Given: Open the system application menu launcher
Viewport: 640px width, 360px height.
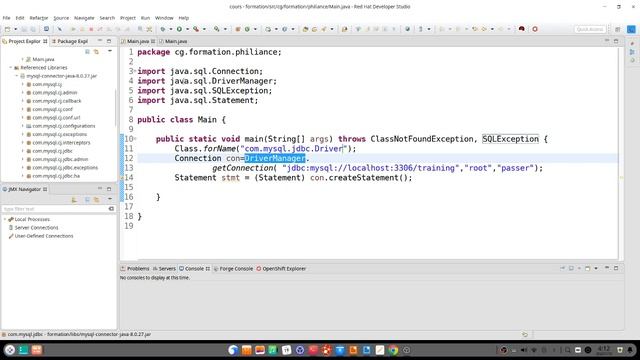Looking at the screenshot, I should (x=10, y=350).
